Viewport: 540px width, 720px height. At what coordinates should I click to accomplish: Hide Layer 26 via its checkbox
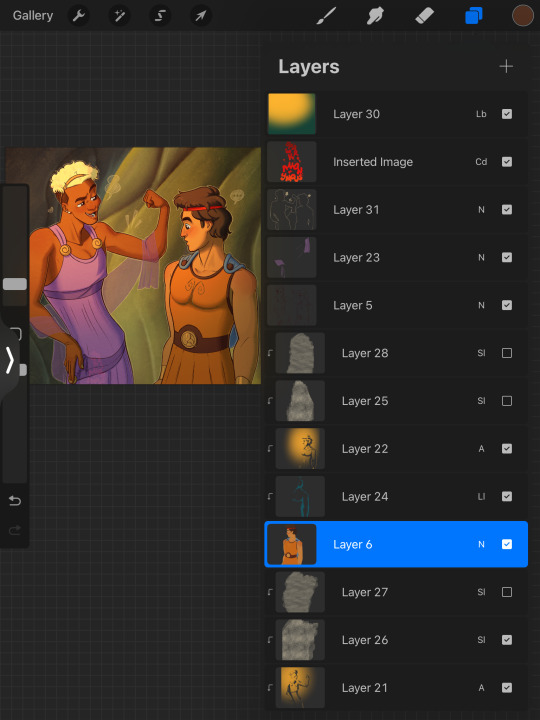[x=506, y=640]
